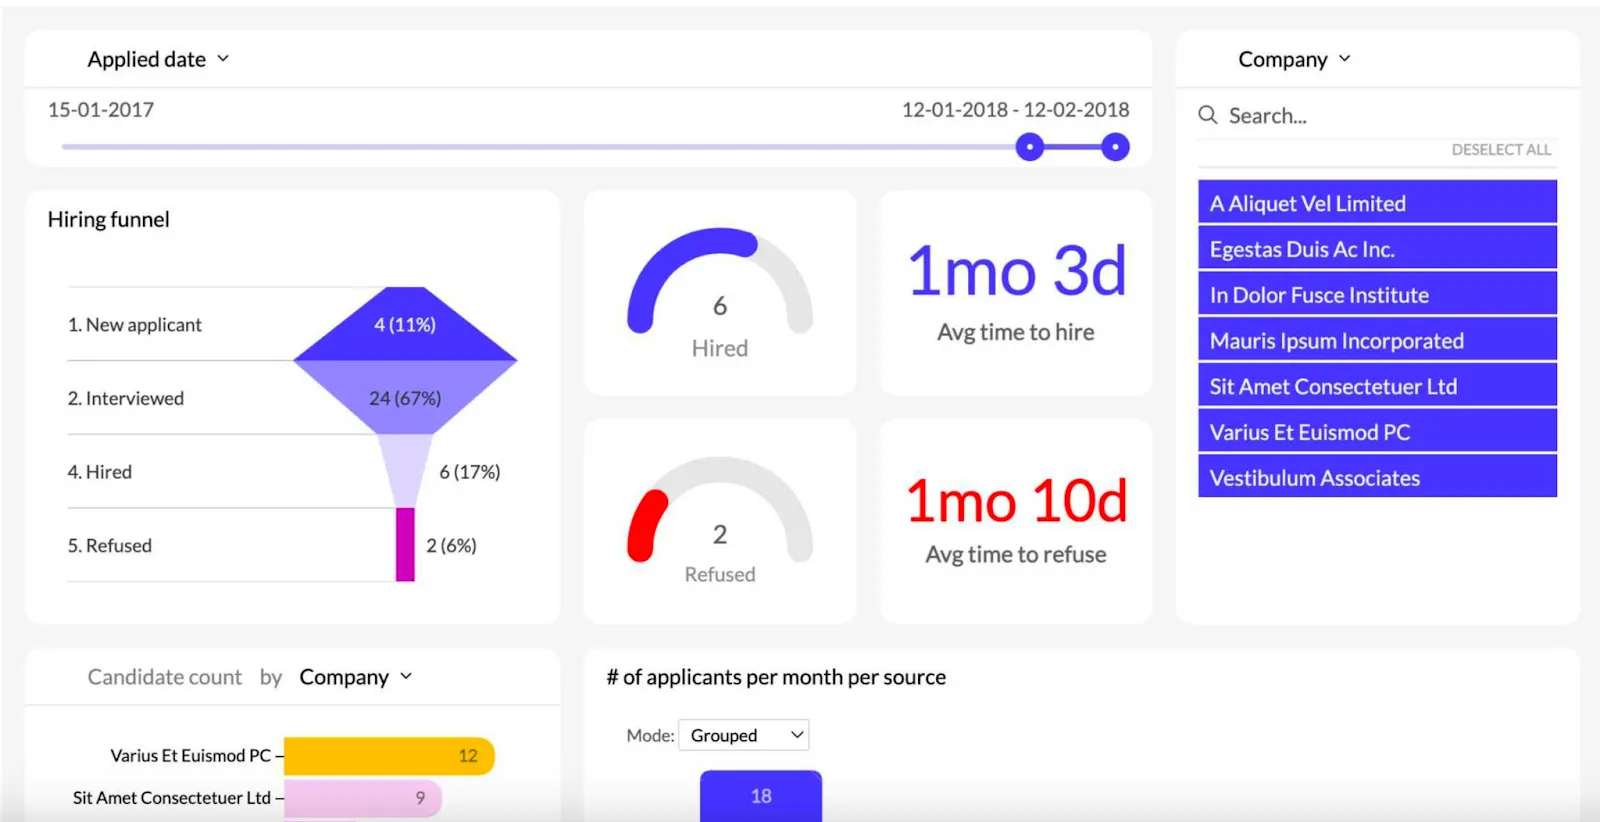The width and height of the screenshot is (1600, 822).
Task: Click the 12-01-2018 - 12-02-2018 range text
Action: coord(1016,110)
